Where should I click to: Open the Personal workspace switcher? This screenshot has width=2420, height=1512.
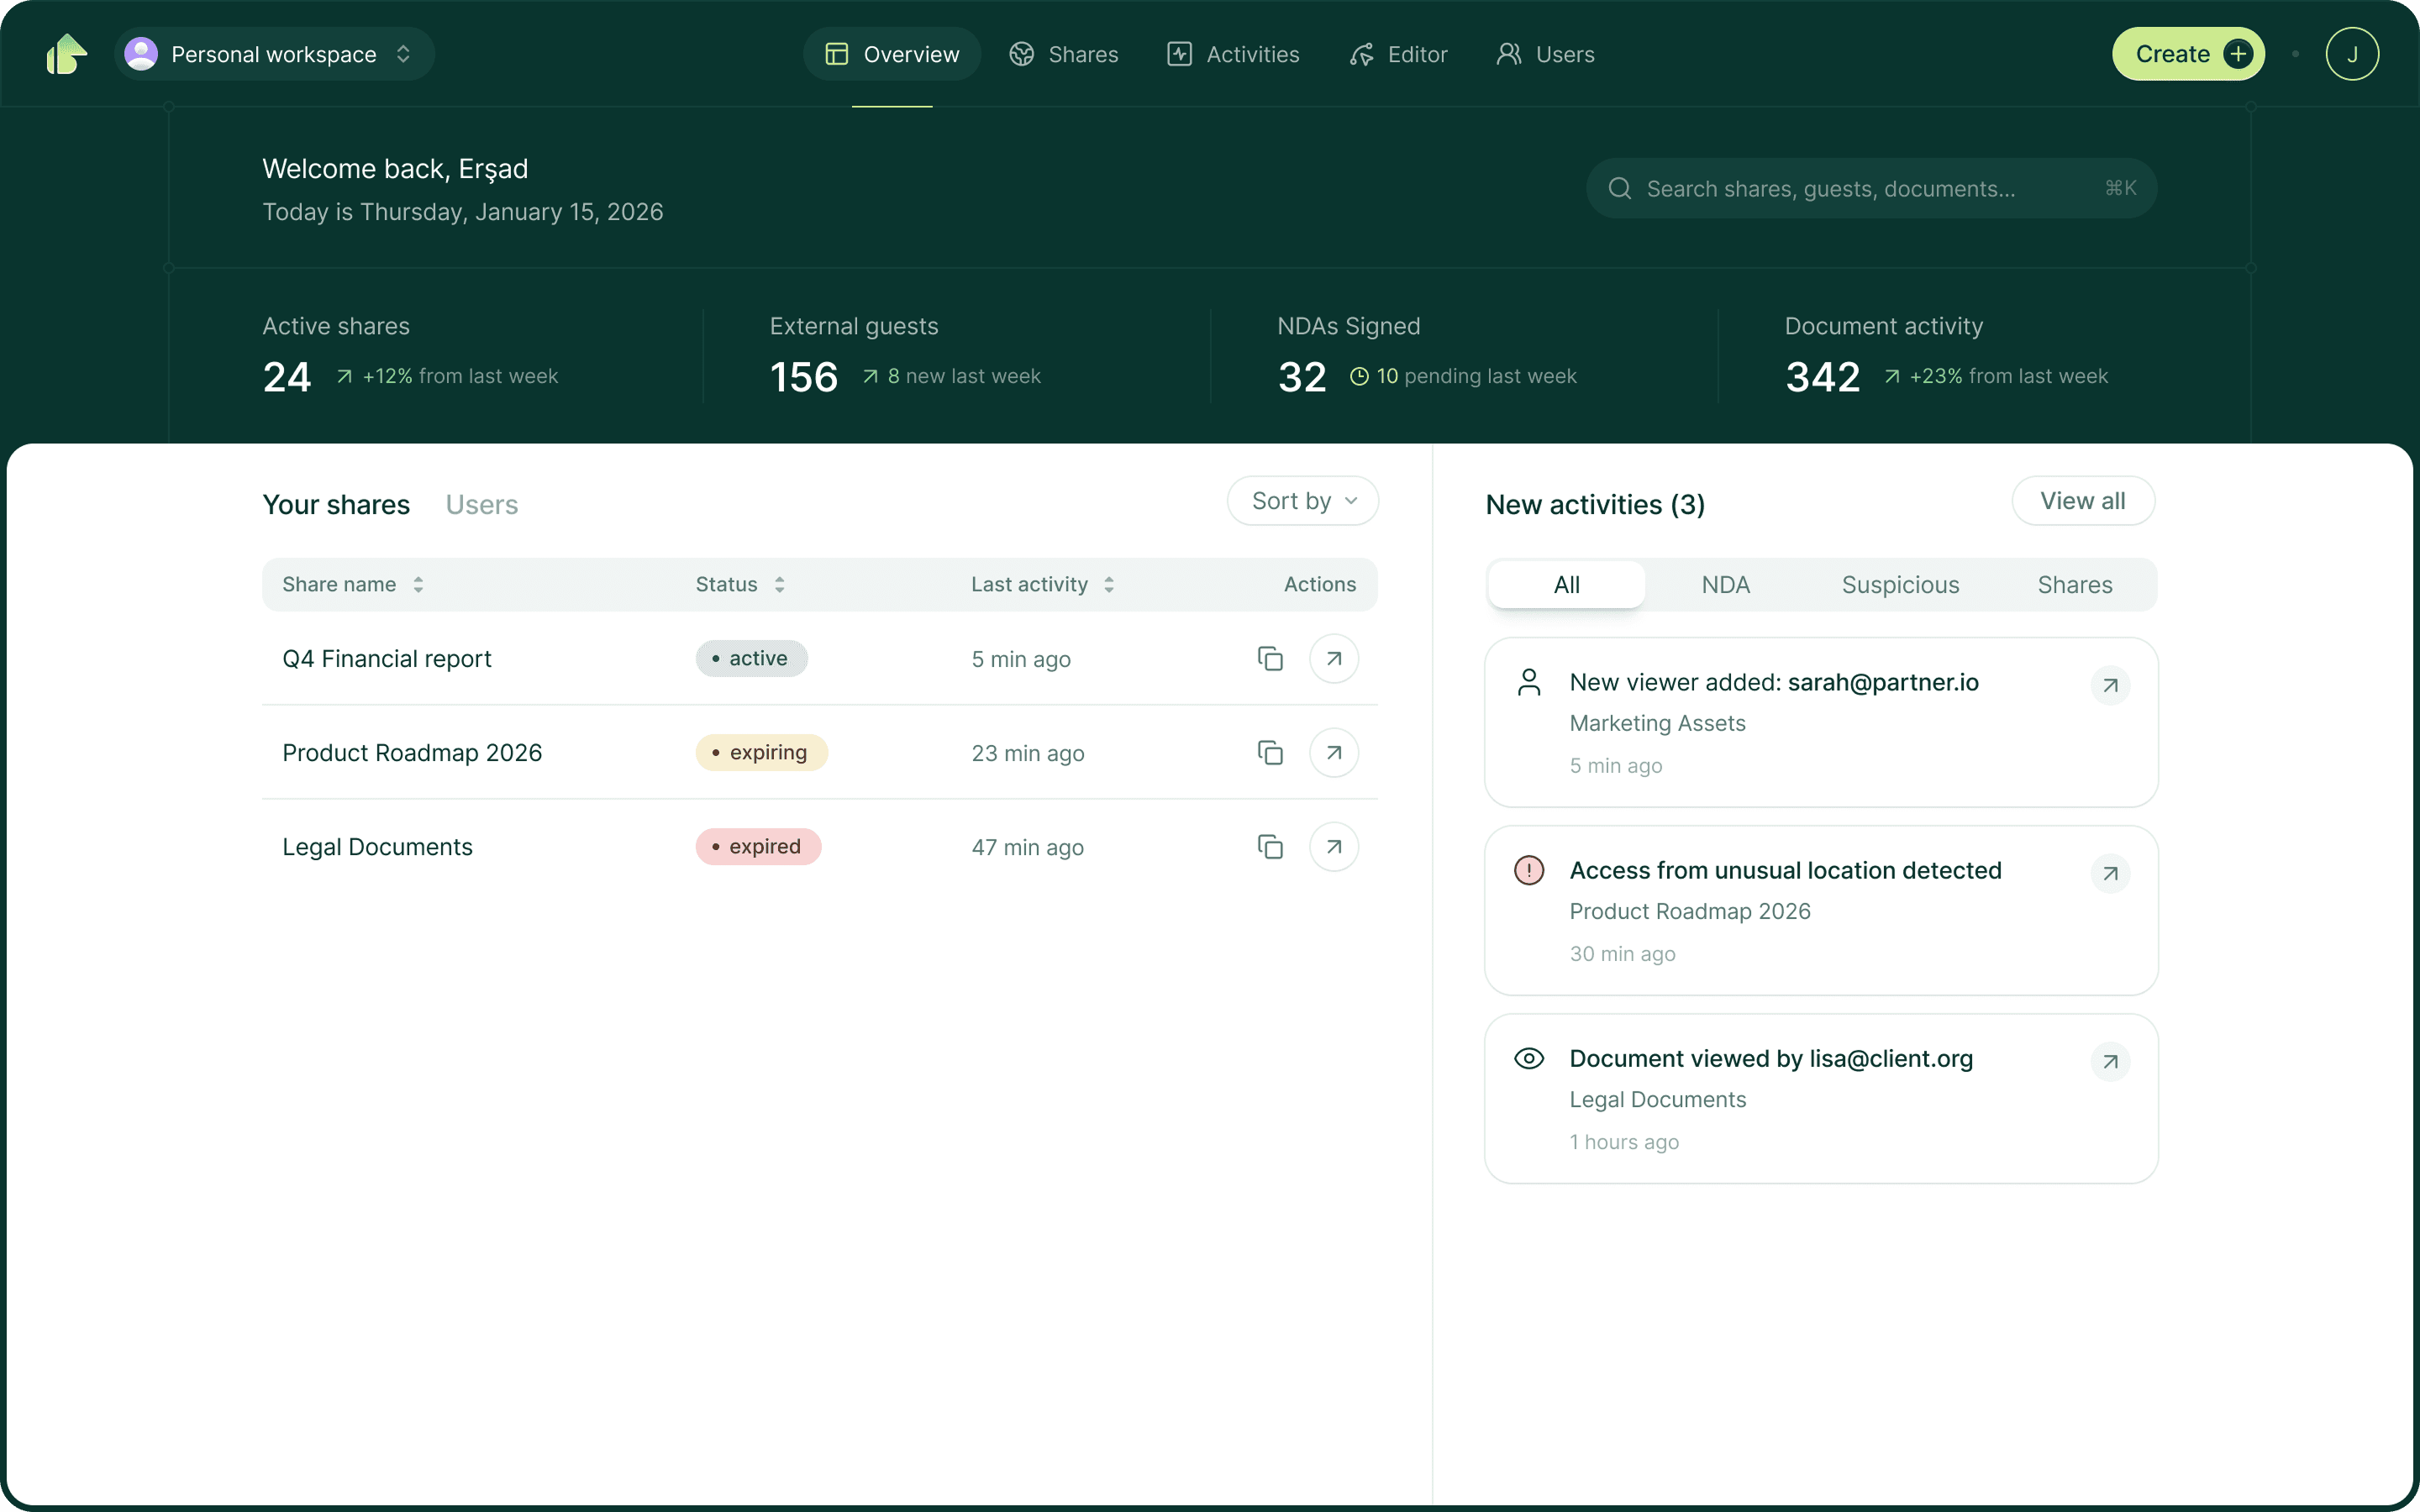pos(273,54)
